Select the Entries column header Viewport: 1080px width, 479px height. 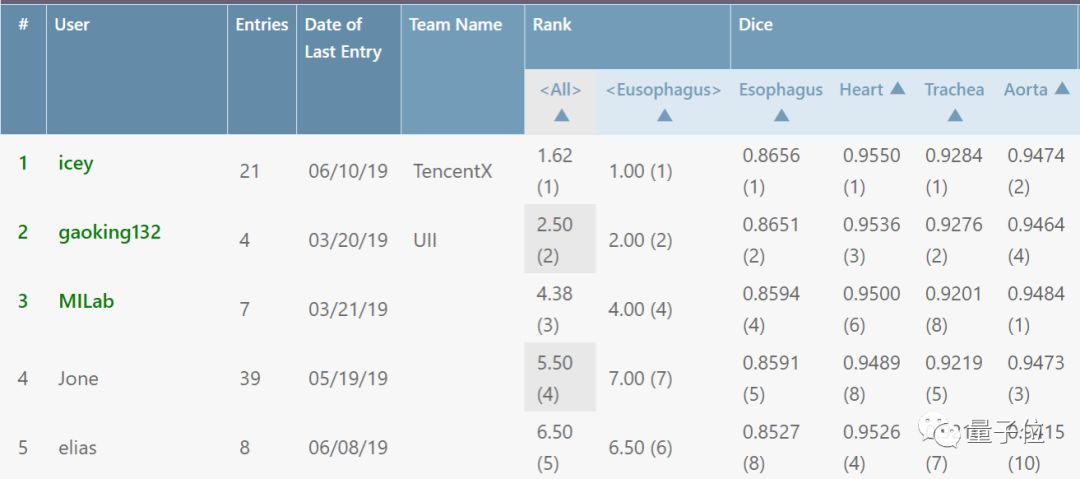click(x=262, y=25)
